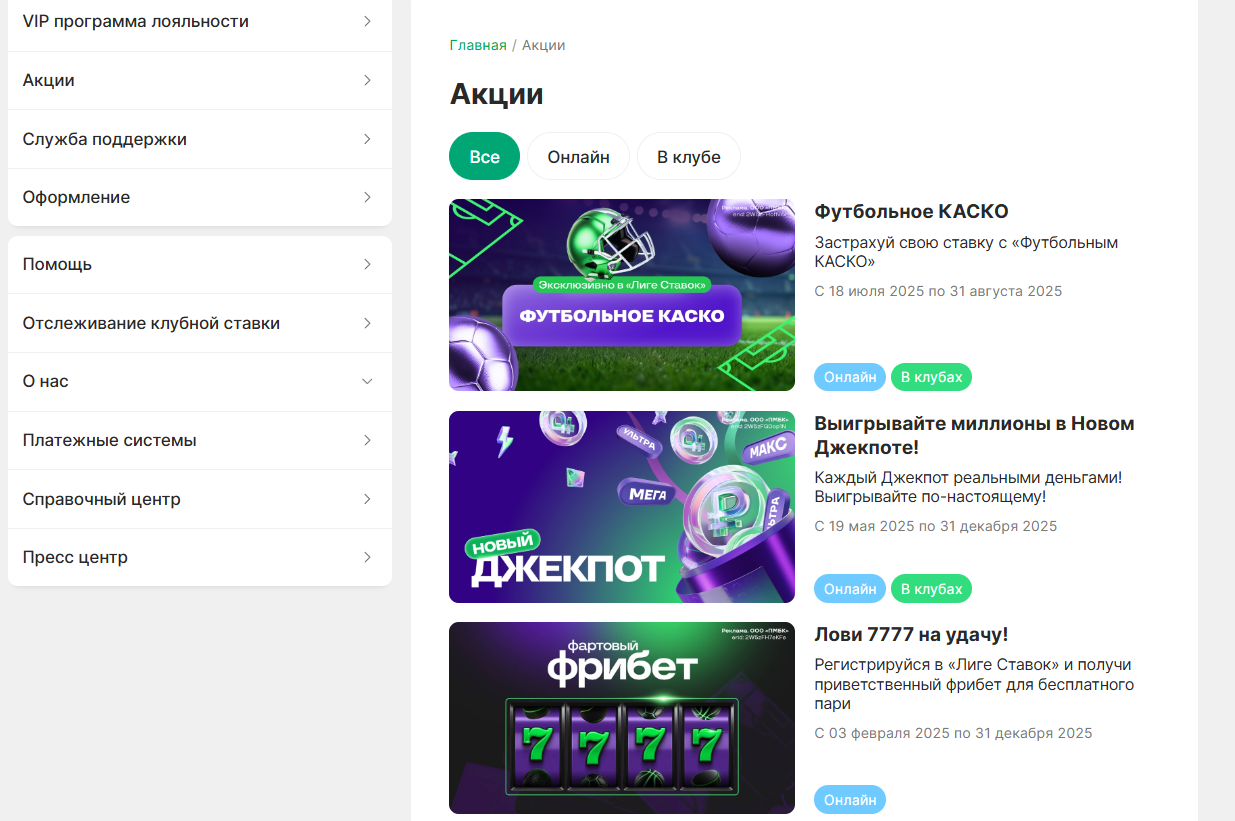Open the Новый Джекпот banner image
This screenshot has width=1235, height=821.
[x=622, y=507]
